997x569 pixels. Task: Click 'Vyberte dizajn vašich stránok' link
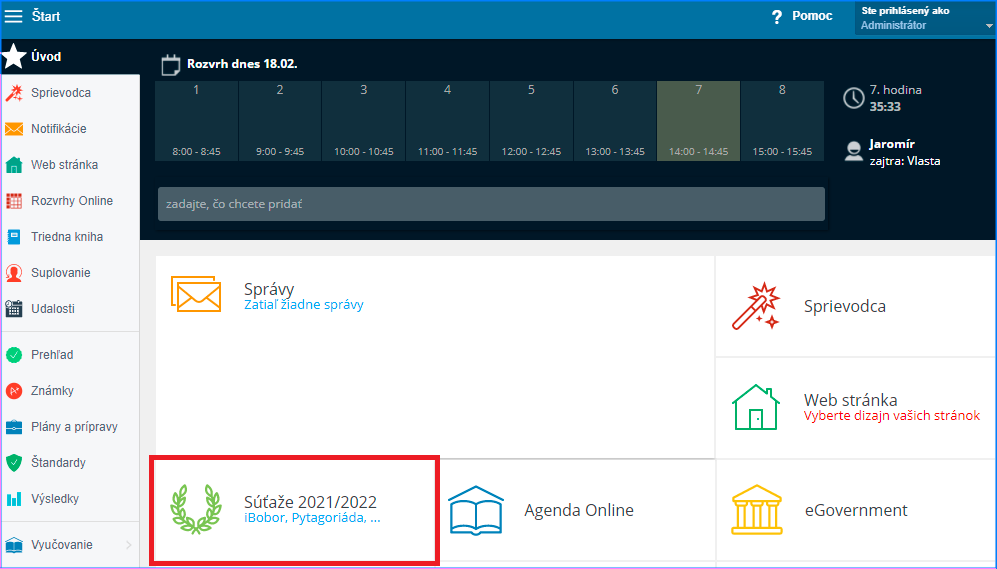tap(891, 416)
